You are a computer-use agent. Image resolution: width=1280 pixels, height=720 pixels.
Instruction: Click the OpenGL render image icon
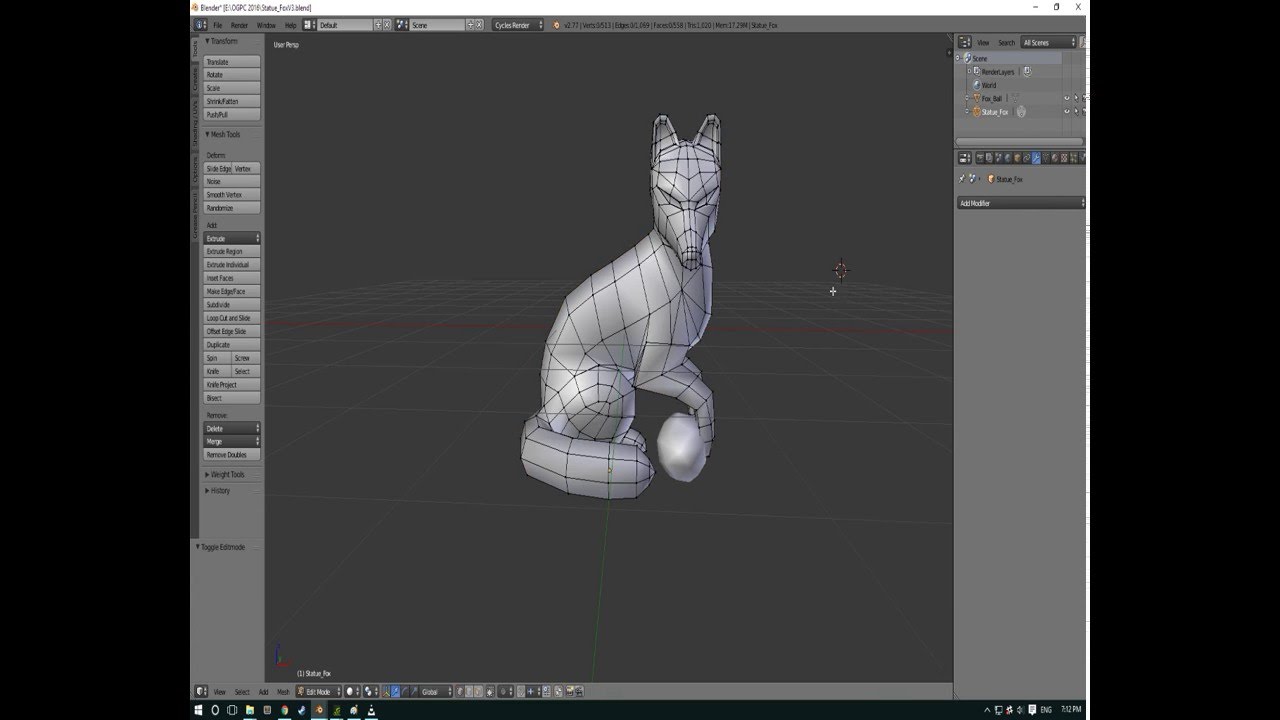tap(569, 692)
